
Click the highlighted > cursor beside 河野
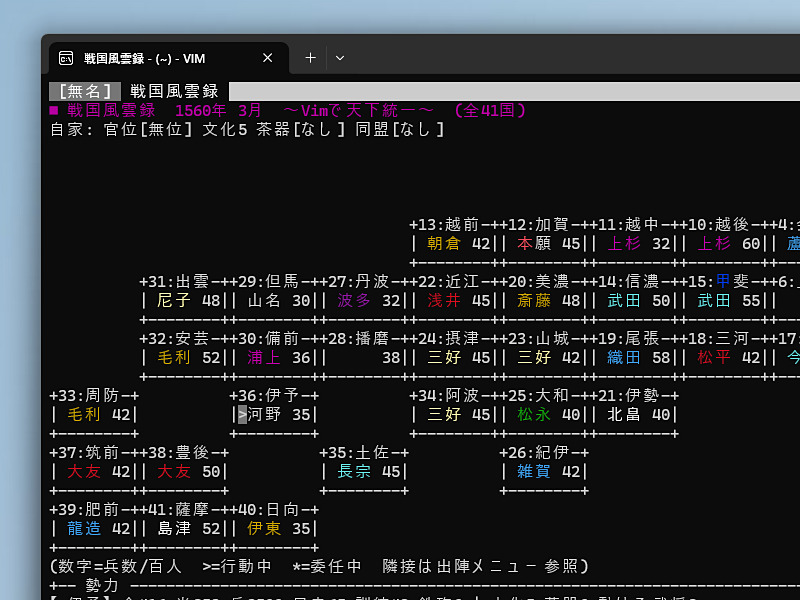pos(242,415)
